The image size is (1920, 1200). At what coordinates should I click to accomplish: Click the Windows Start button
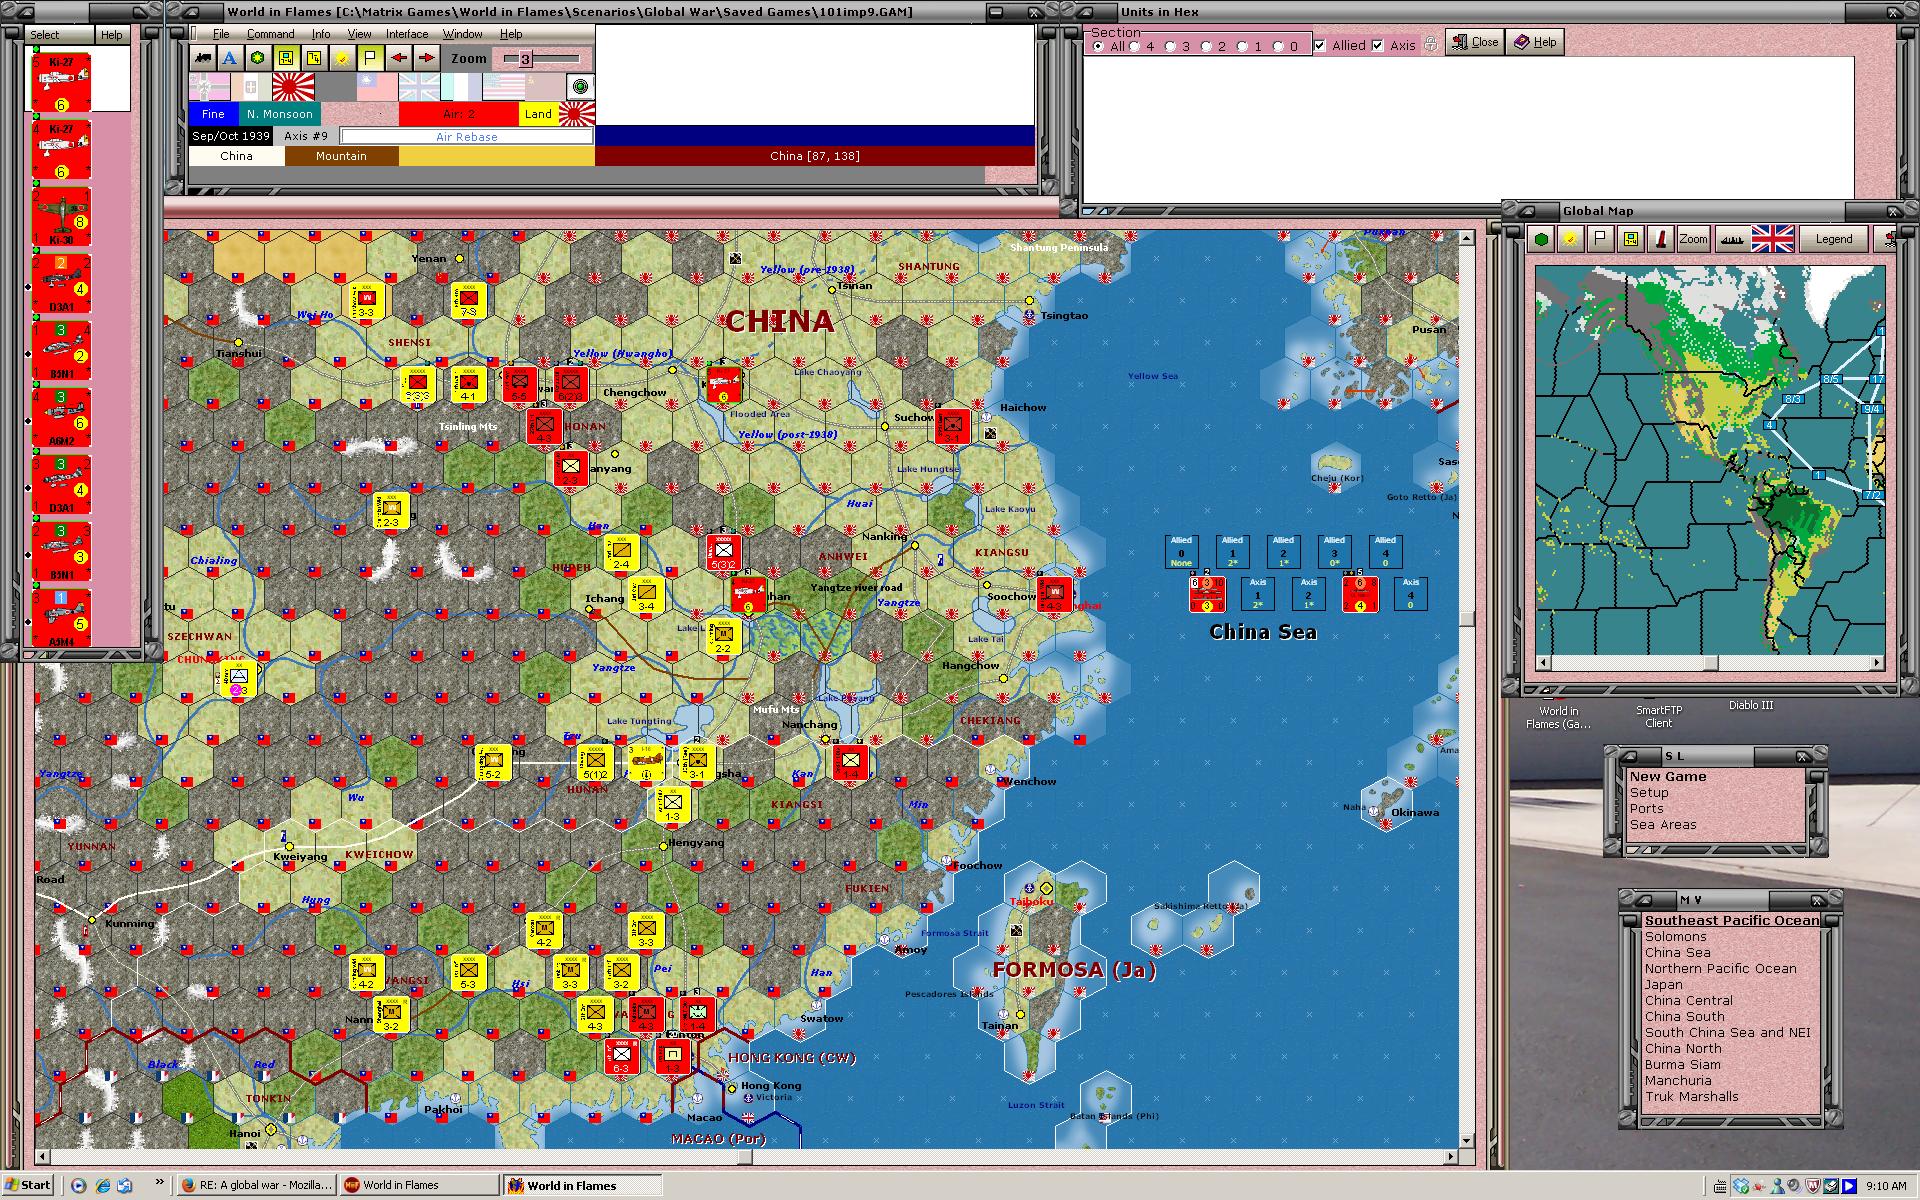point(28,1185)
